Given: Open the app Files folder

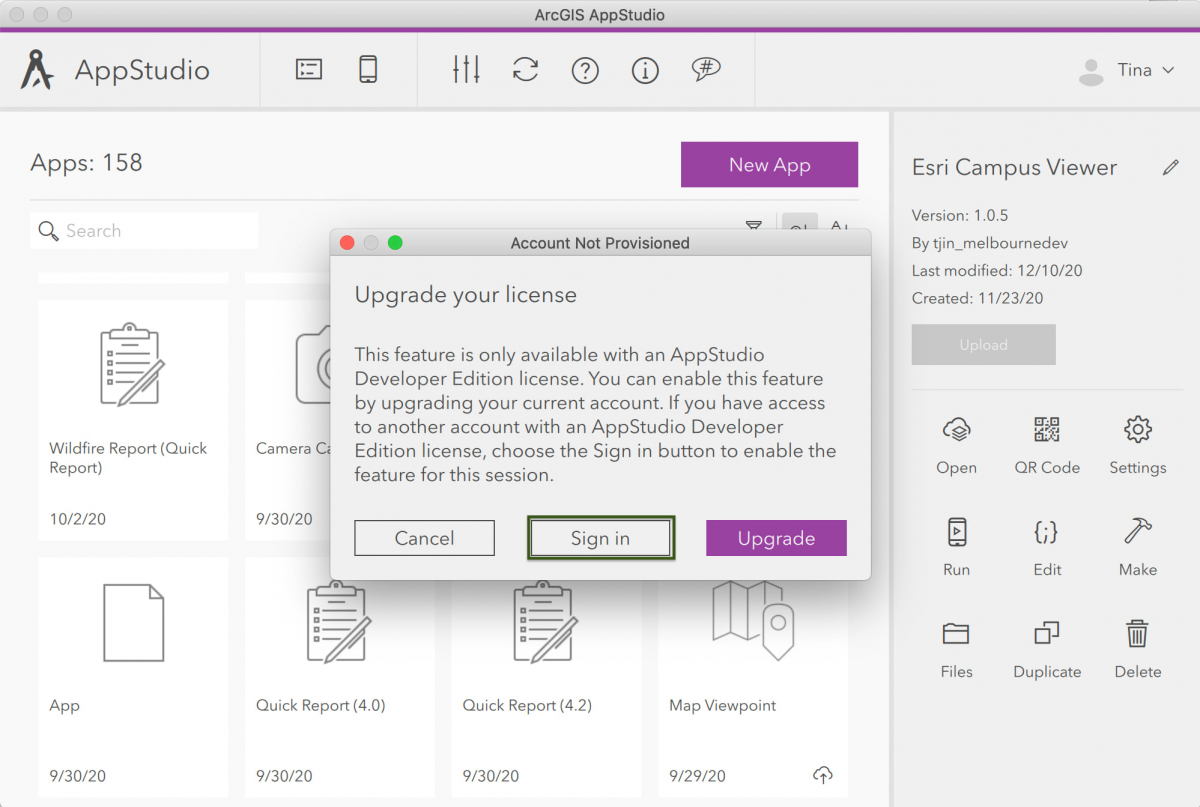Looking at the screenshot, I should point(956,634).
